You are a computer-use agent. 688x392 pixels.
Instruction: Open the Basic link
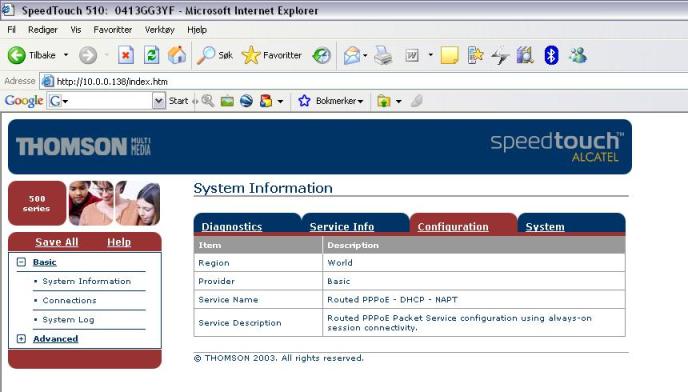pyautogui.click(x=45, y=262)
